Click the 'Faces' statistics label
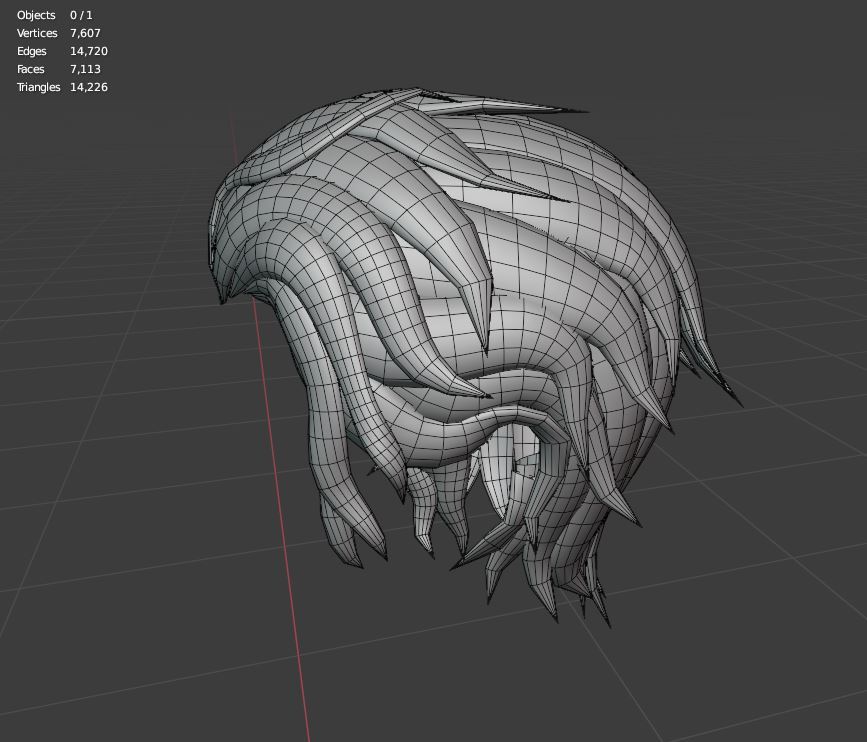The image size is (867, 742). [x=30, y=69]
